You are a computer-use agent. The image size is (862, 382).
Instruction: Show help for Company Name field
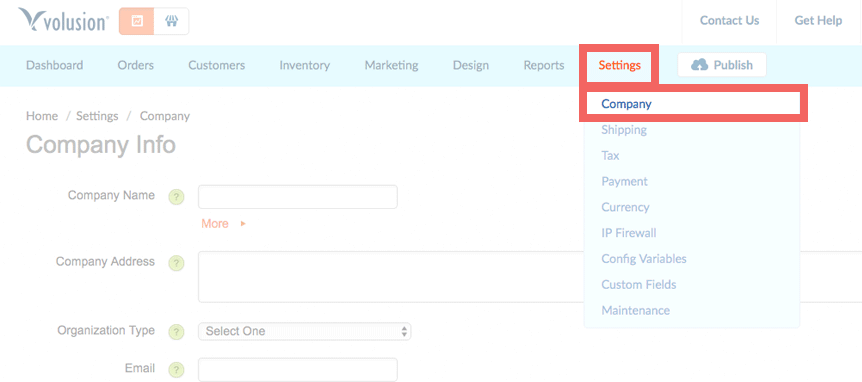point(176,197)
